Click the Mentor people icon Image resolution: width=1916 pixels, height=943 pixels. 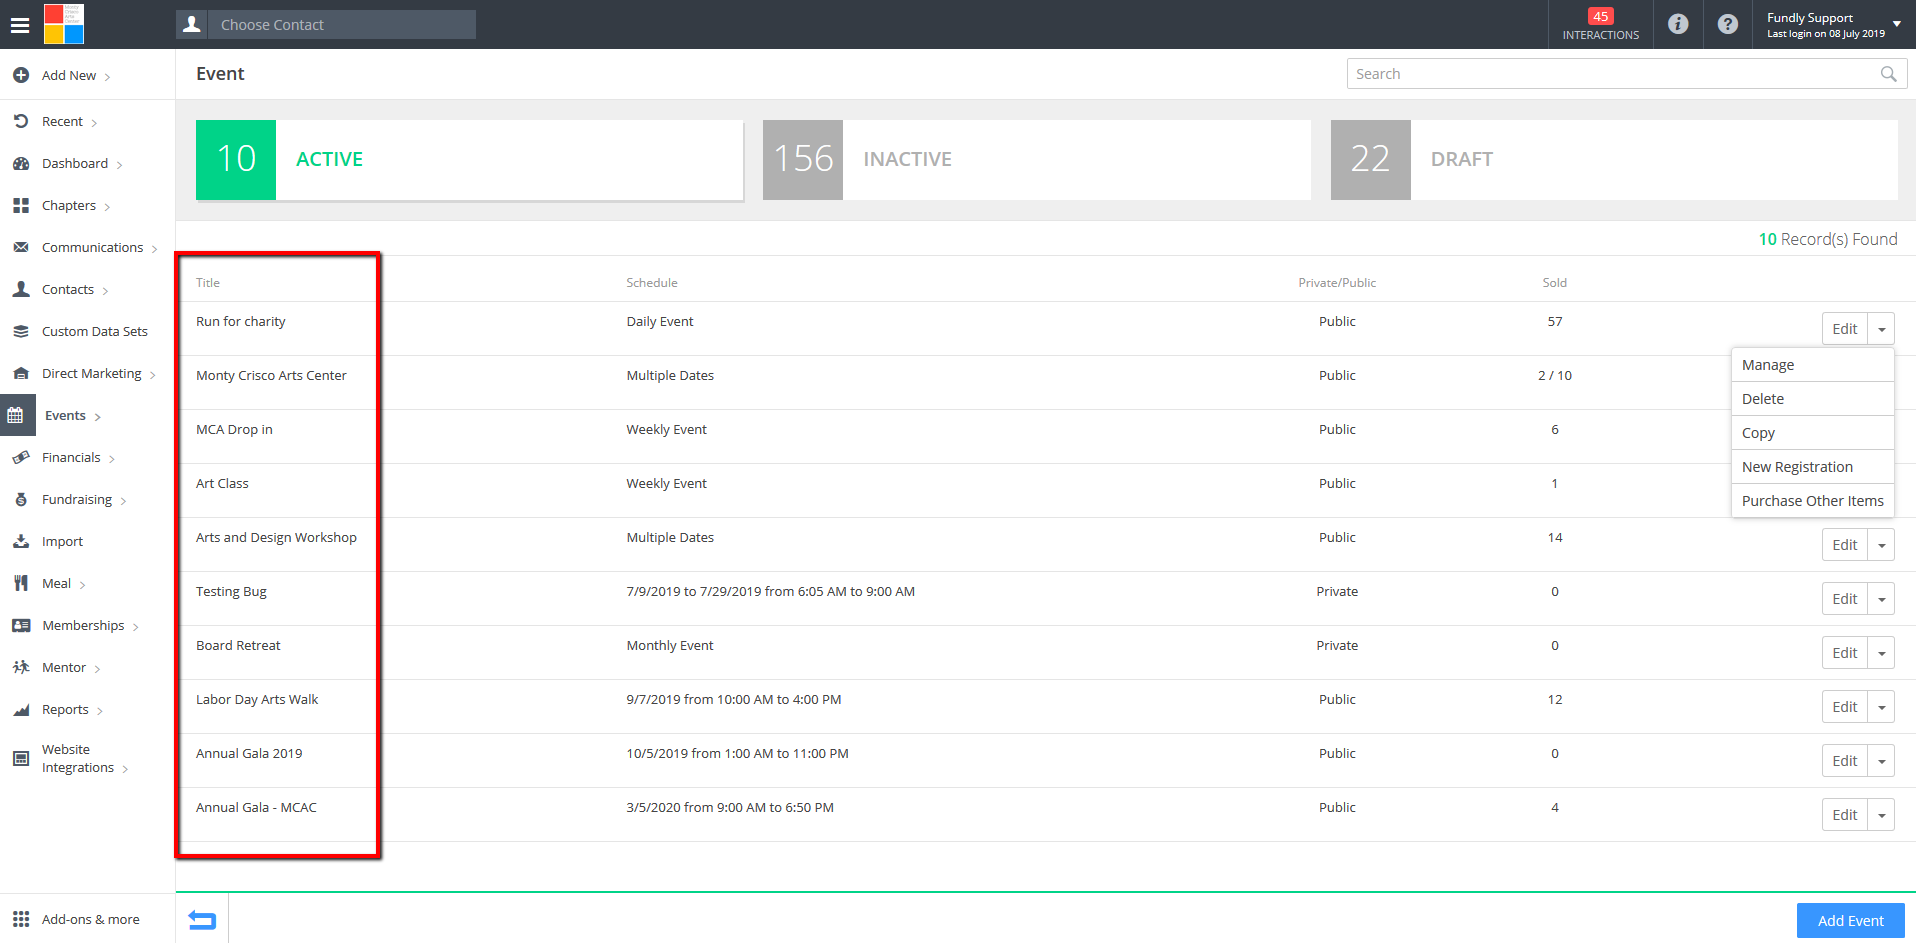(21, 667)
